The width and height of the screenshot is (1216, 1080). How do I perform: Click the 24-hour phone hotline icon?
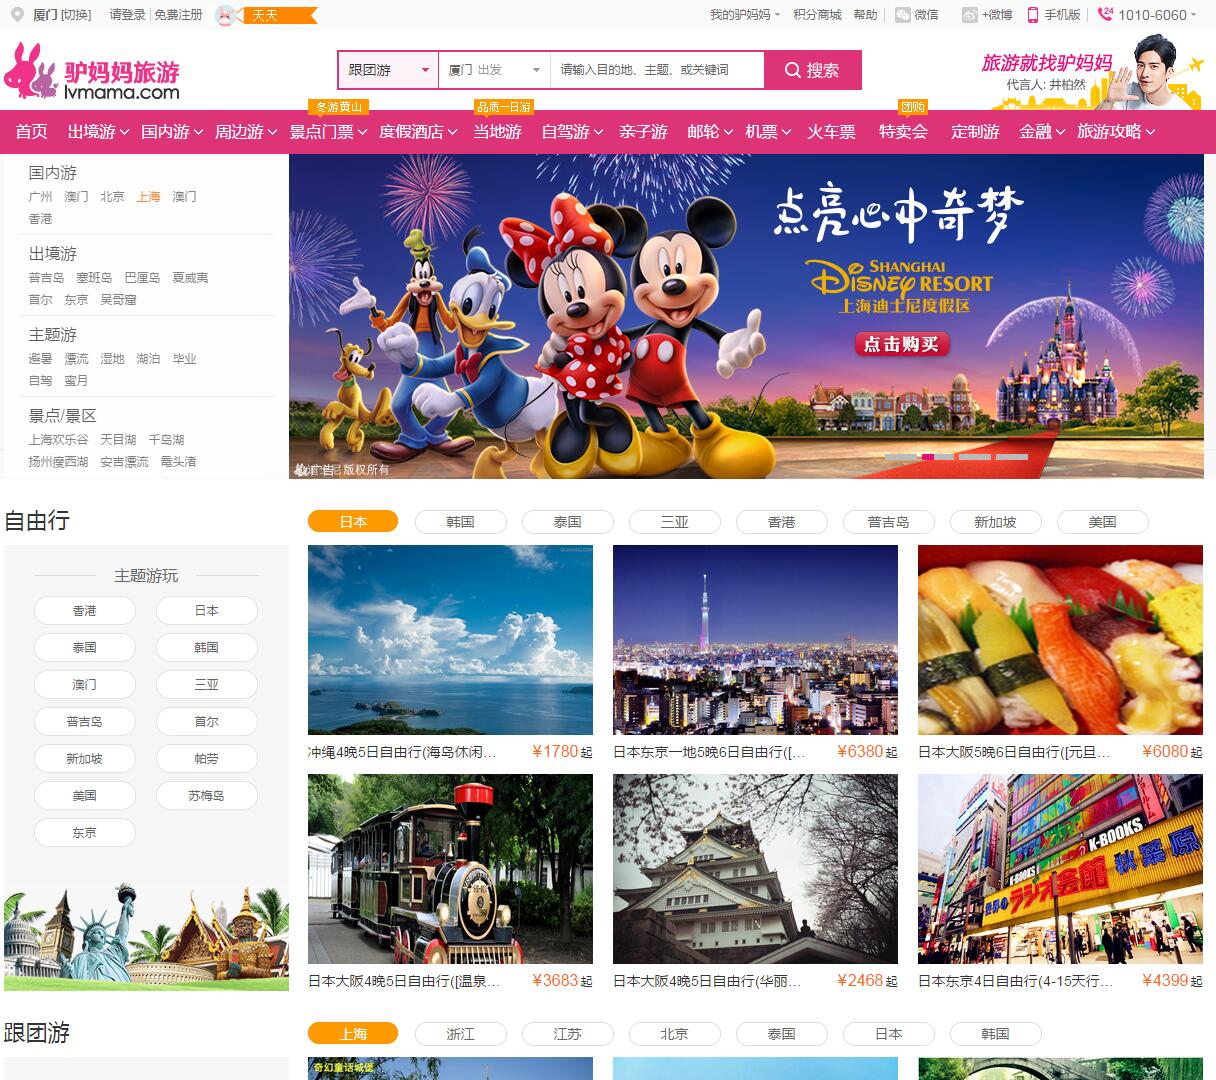(1105, 14)
